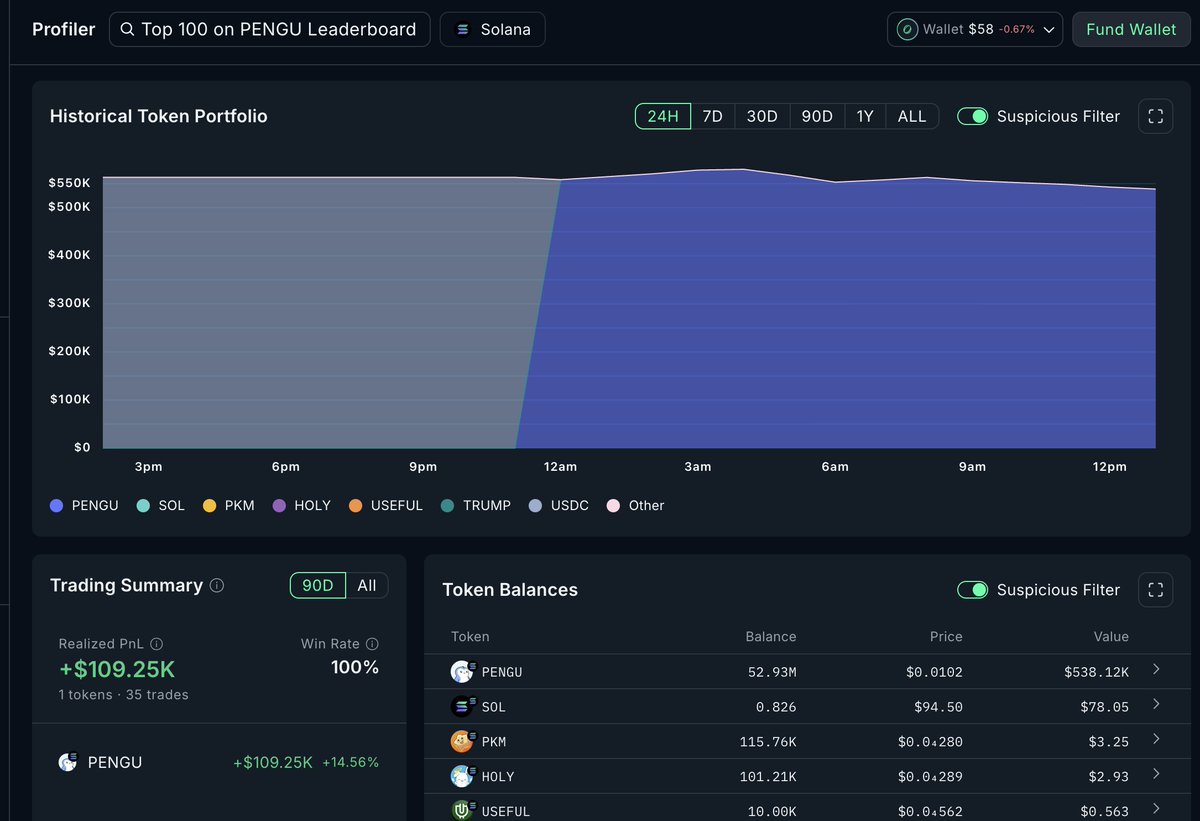1200x821 pixels.
Task: Expand the HOLY row chevron
Action: click(1156, 774)
